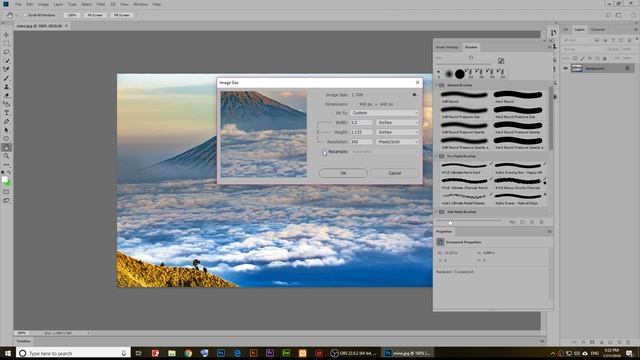Switch to the Brush Settings tab
This screenshot has width=640, height=360.
tap(447, 47)
